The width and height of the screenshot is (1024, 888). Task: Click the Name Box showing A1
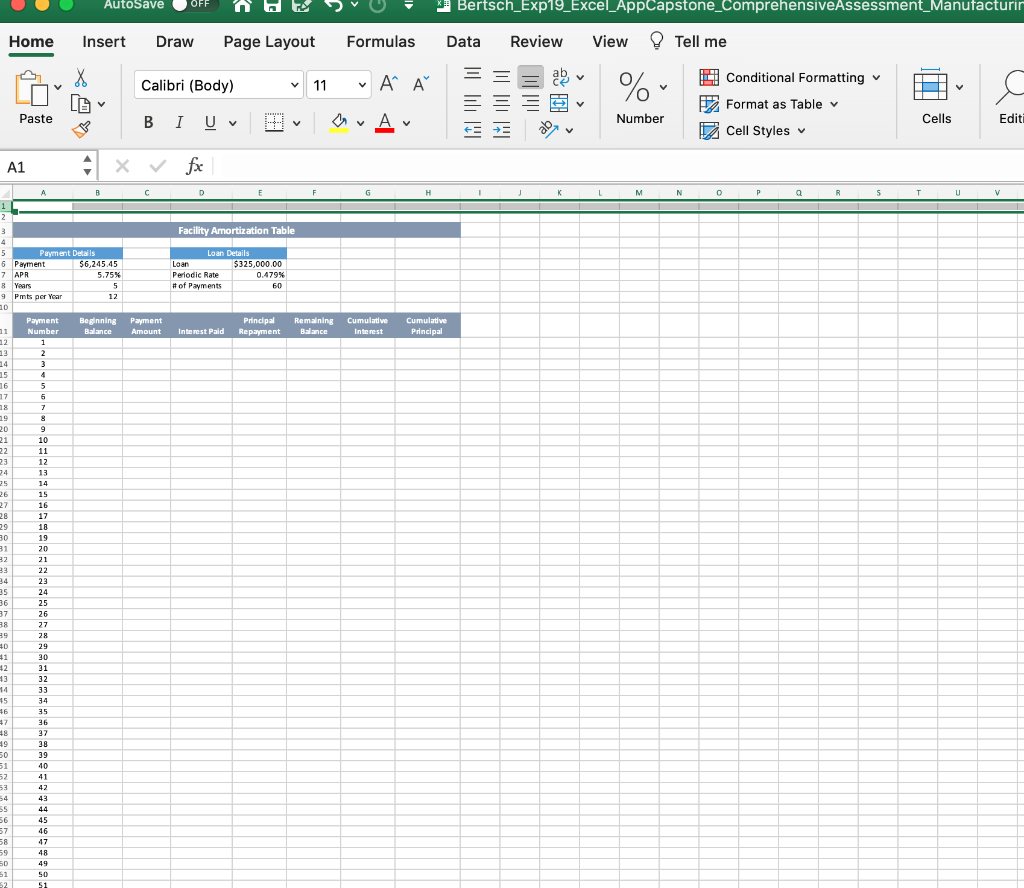(40, 167)
